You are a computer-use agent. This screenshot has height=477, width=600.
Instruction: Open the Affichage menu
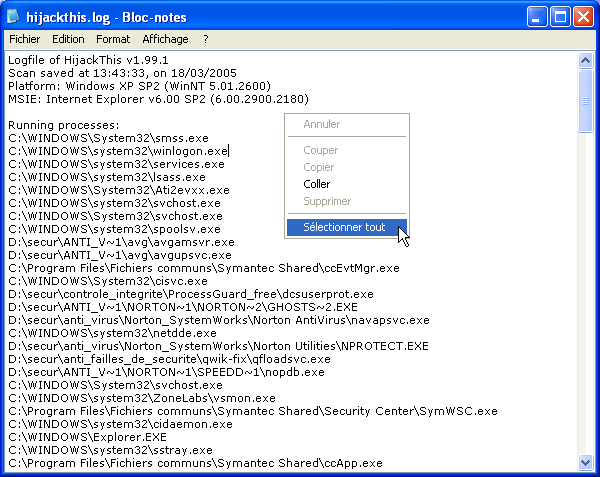[x=165, y=39]
